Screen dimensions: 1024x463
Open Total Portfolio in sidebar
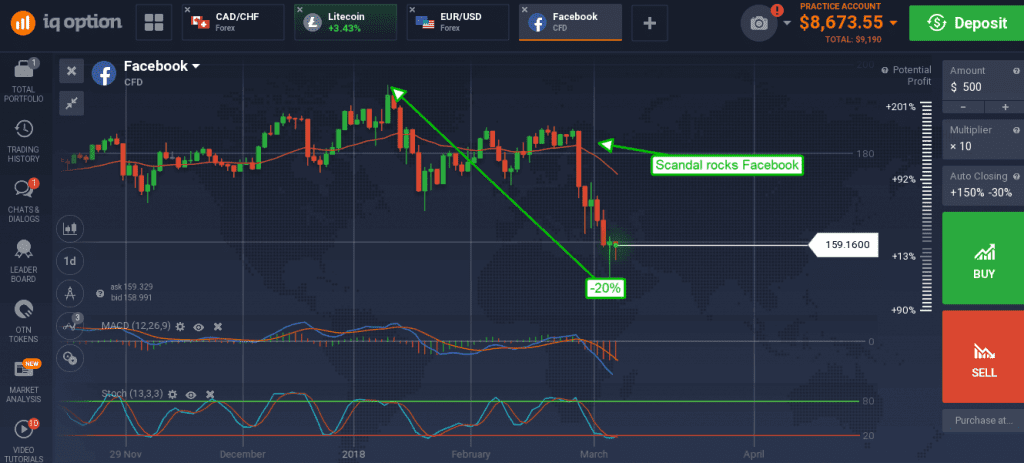(x=24, y=81)
